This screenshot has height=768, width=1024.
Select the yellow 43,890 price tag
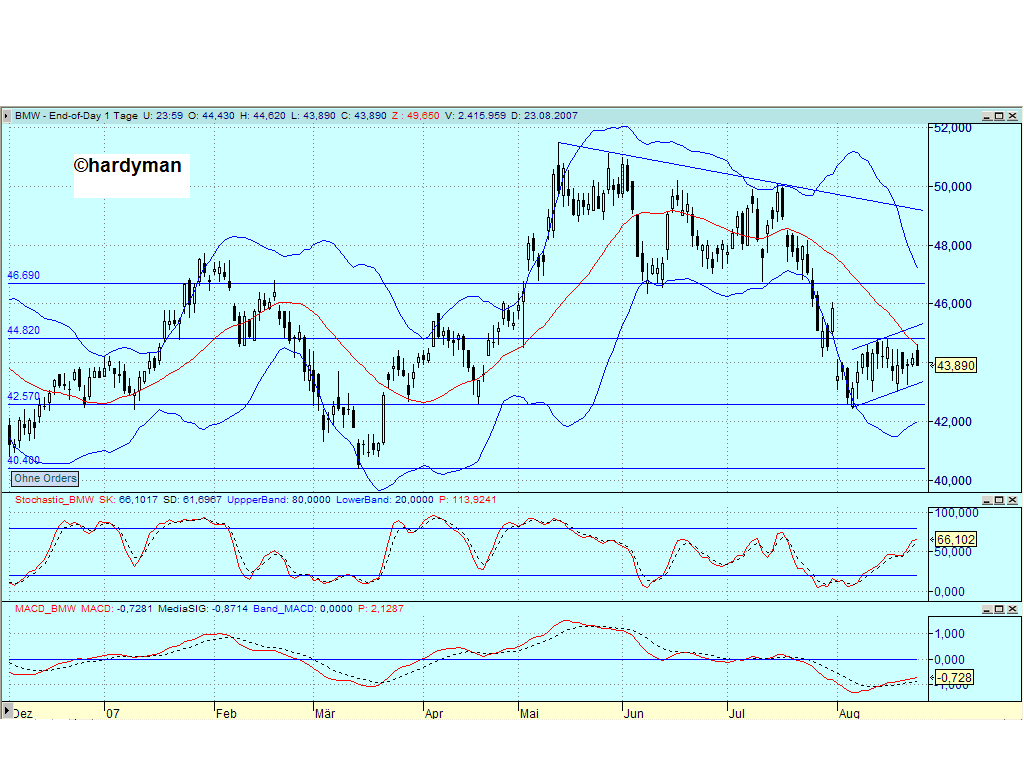point(955,365)
